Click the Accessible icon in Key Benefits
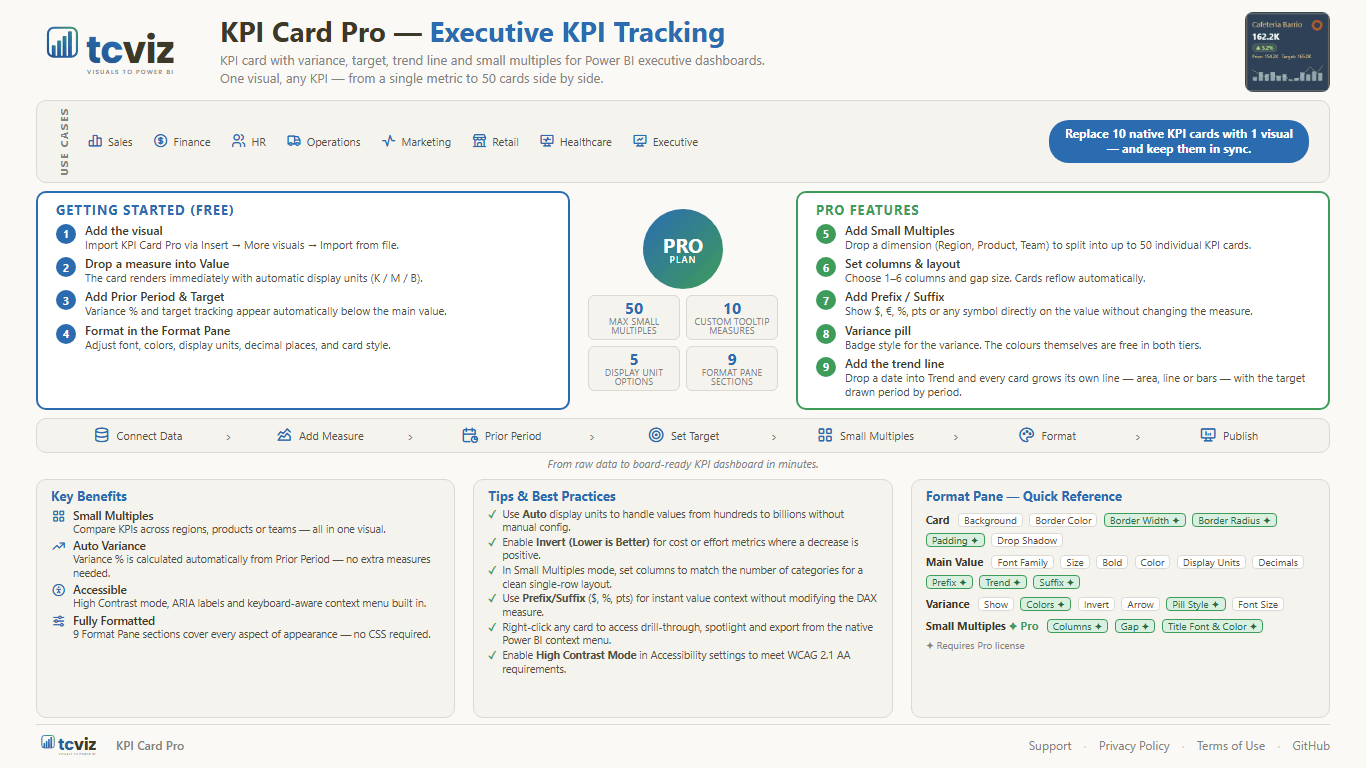Screen dimensions: 1366x768 (59, 591)
